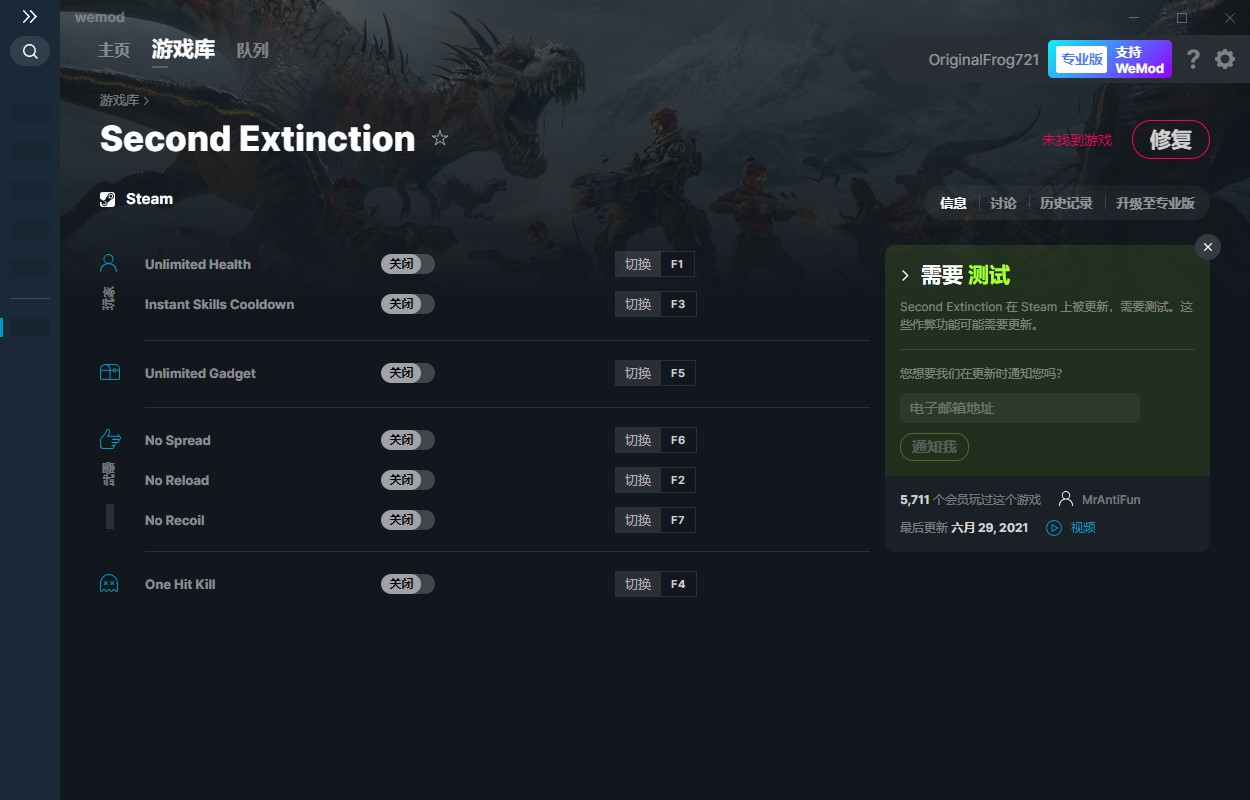Click the inventory chest icon beside Unlimited Gadget
Screen dimensions: 1250x800
pos(110,373)
